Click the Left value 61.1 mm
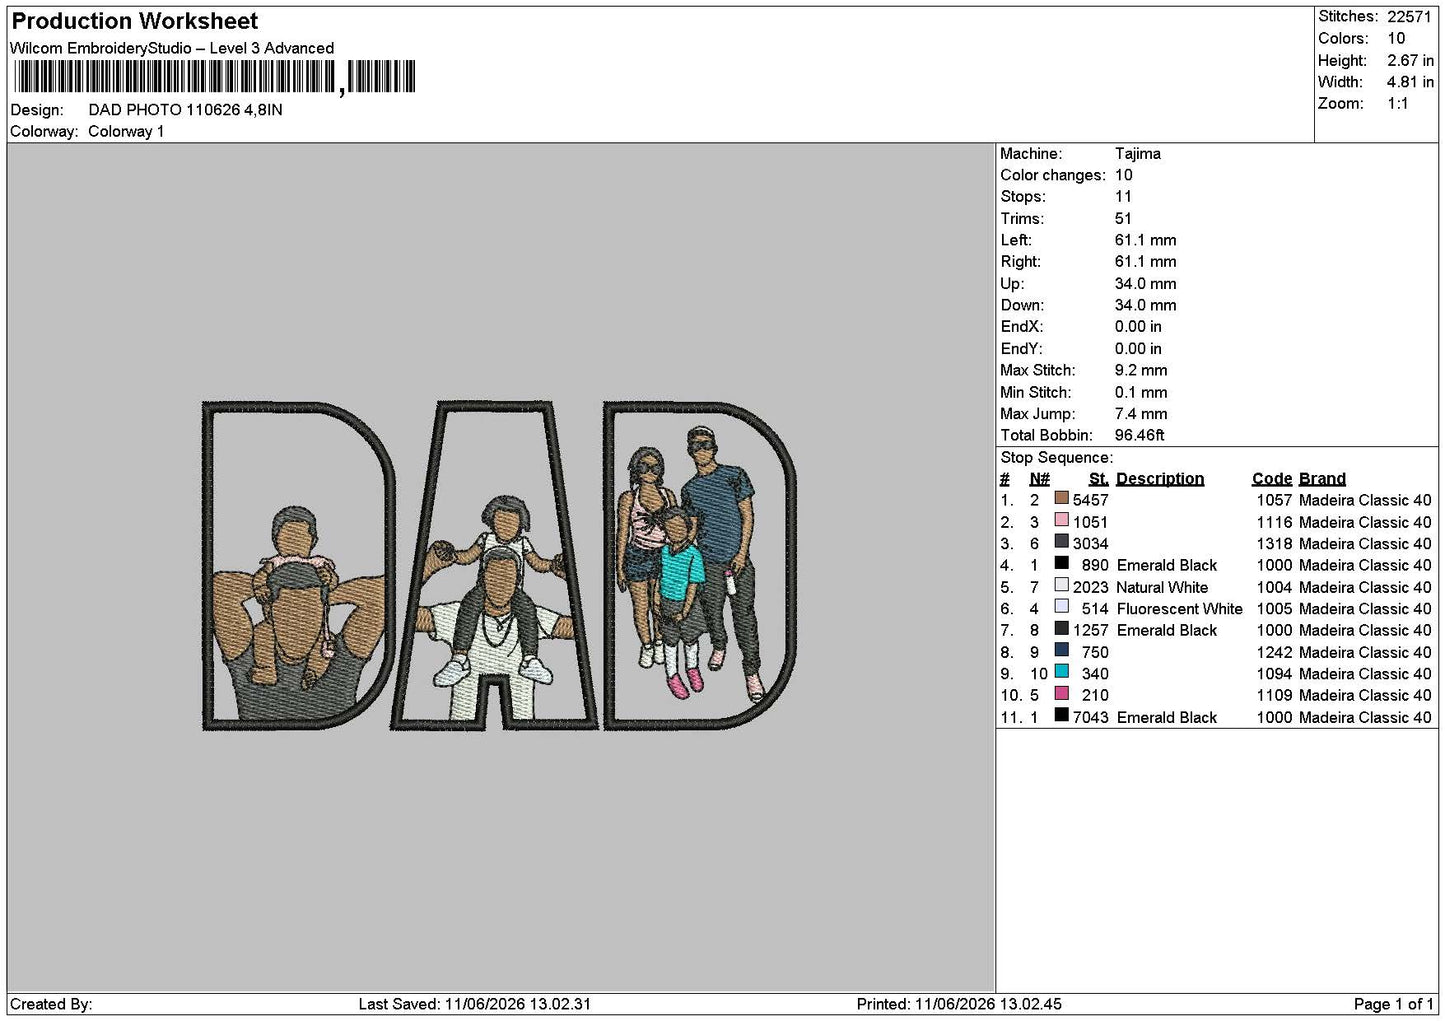The width and height of the screenshot is (1445, 1021). point(1146,240)
